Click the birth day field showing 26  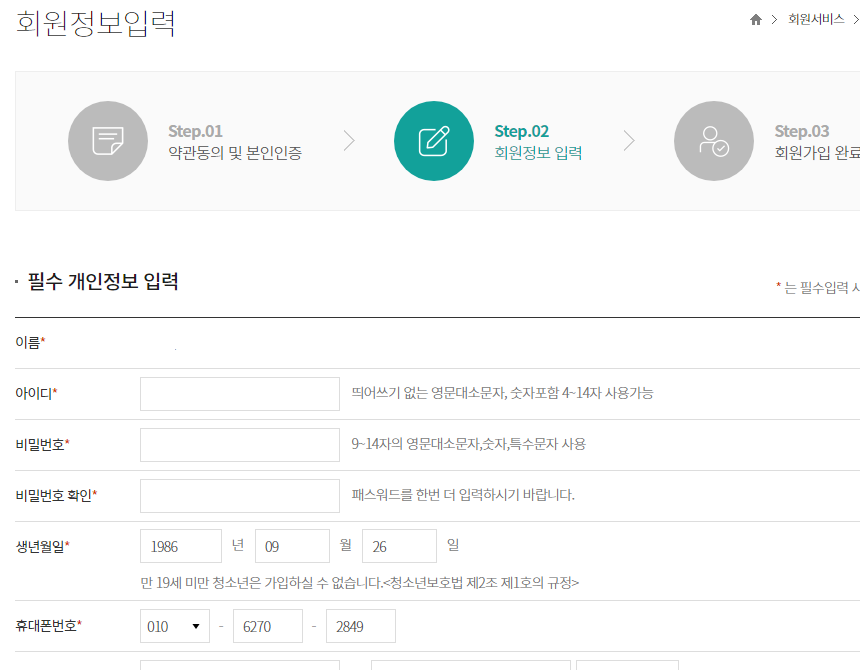[399, 546]
